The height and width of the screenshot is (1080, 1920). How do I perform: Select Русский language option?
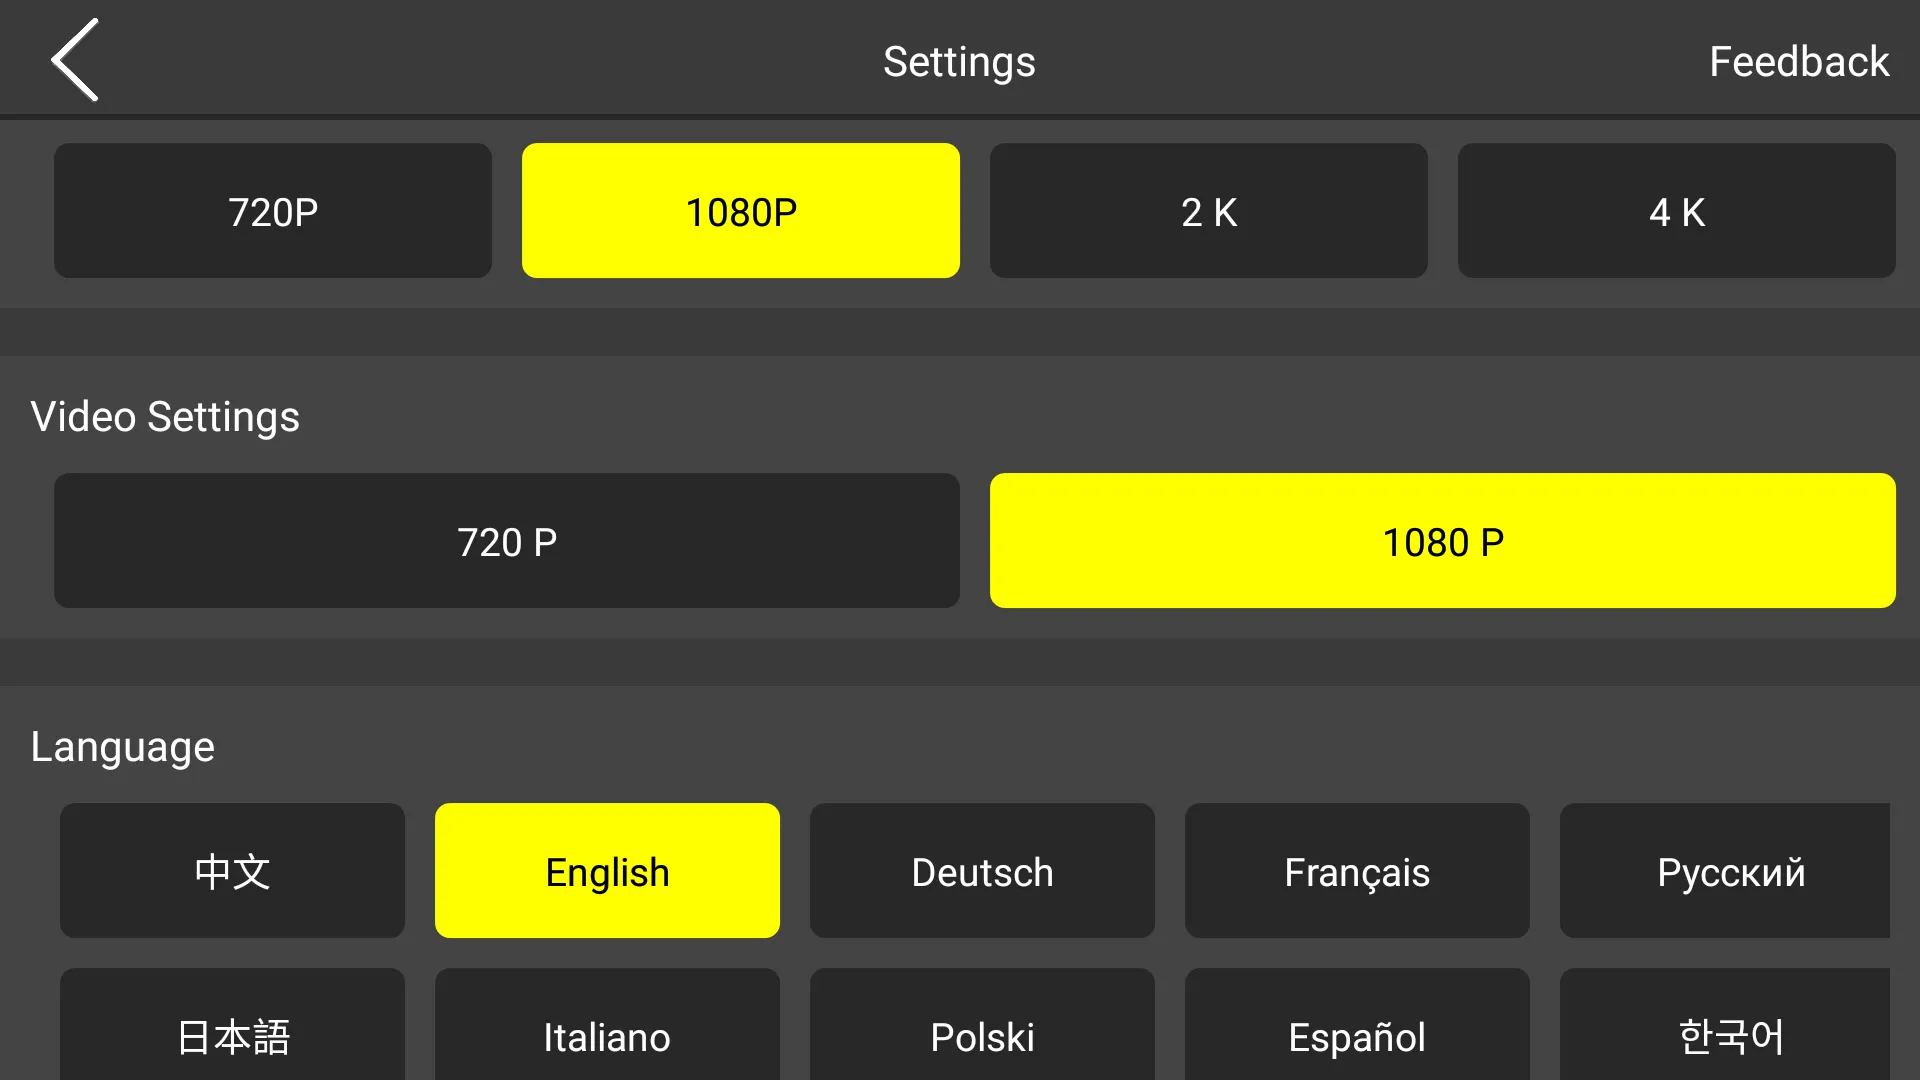pyautogui.click(x=1731, y=870)
